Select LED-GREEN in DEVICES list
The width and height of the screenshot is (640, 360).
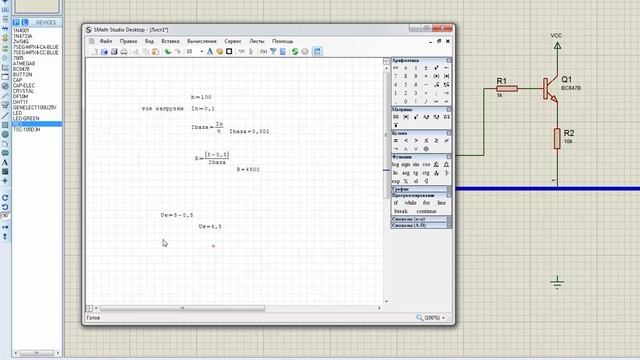point(26,118)
